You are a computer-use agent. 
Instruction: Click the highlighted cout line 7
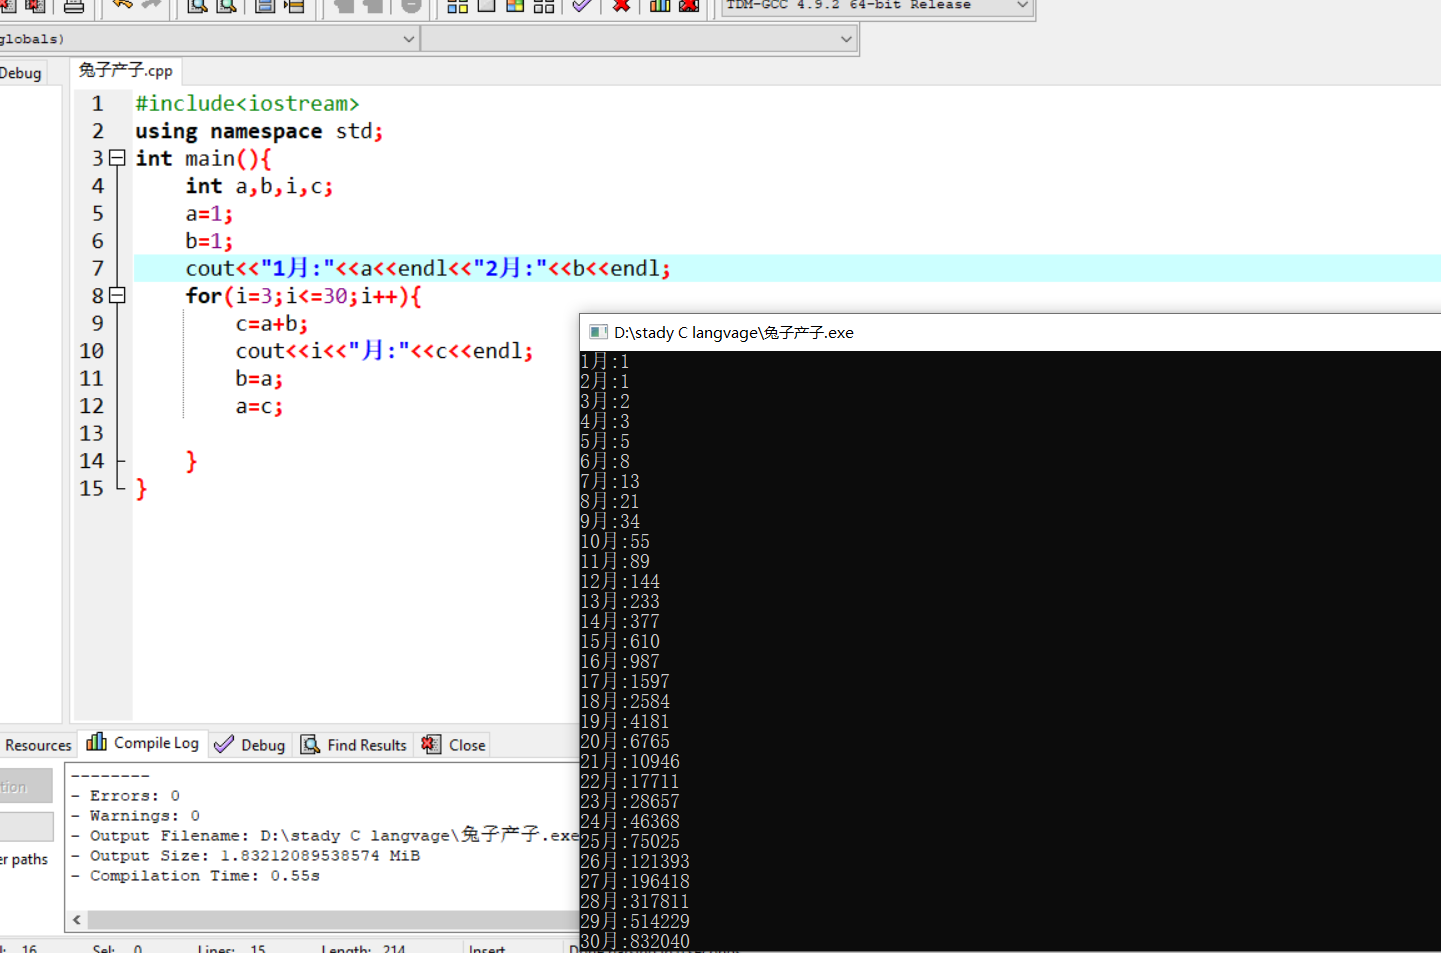click(x=428, y=268)
